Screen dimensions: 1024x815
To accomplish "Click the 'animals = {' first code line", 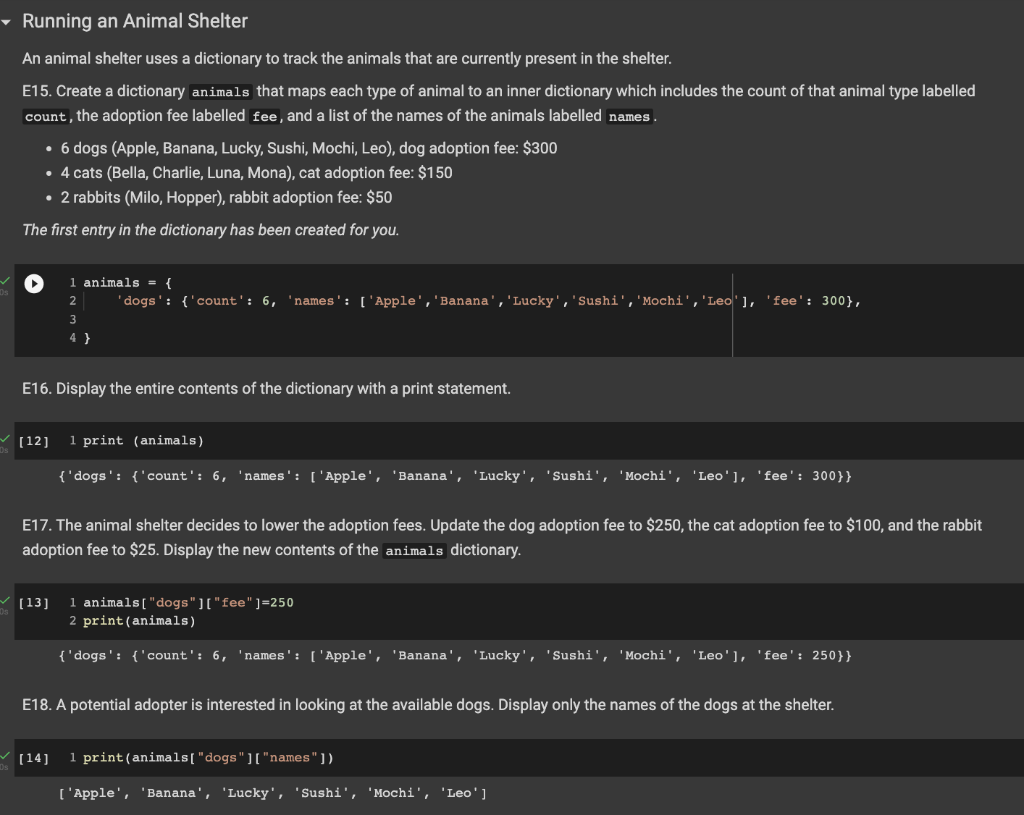I will coord(127,283).
